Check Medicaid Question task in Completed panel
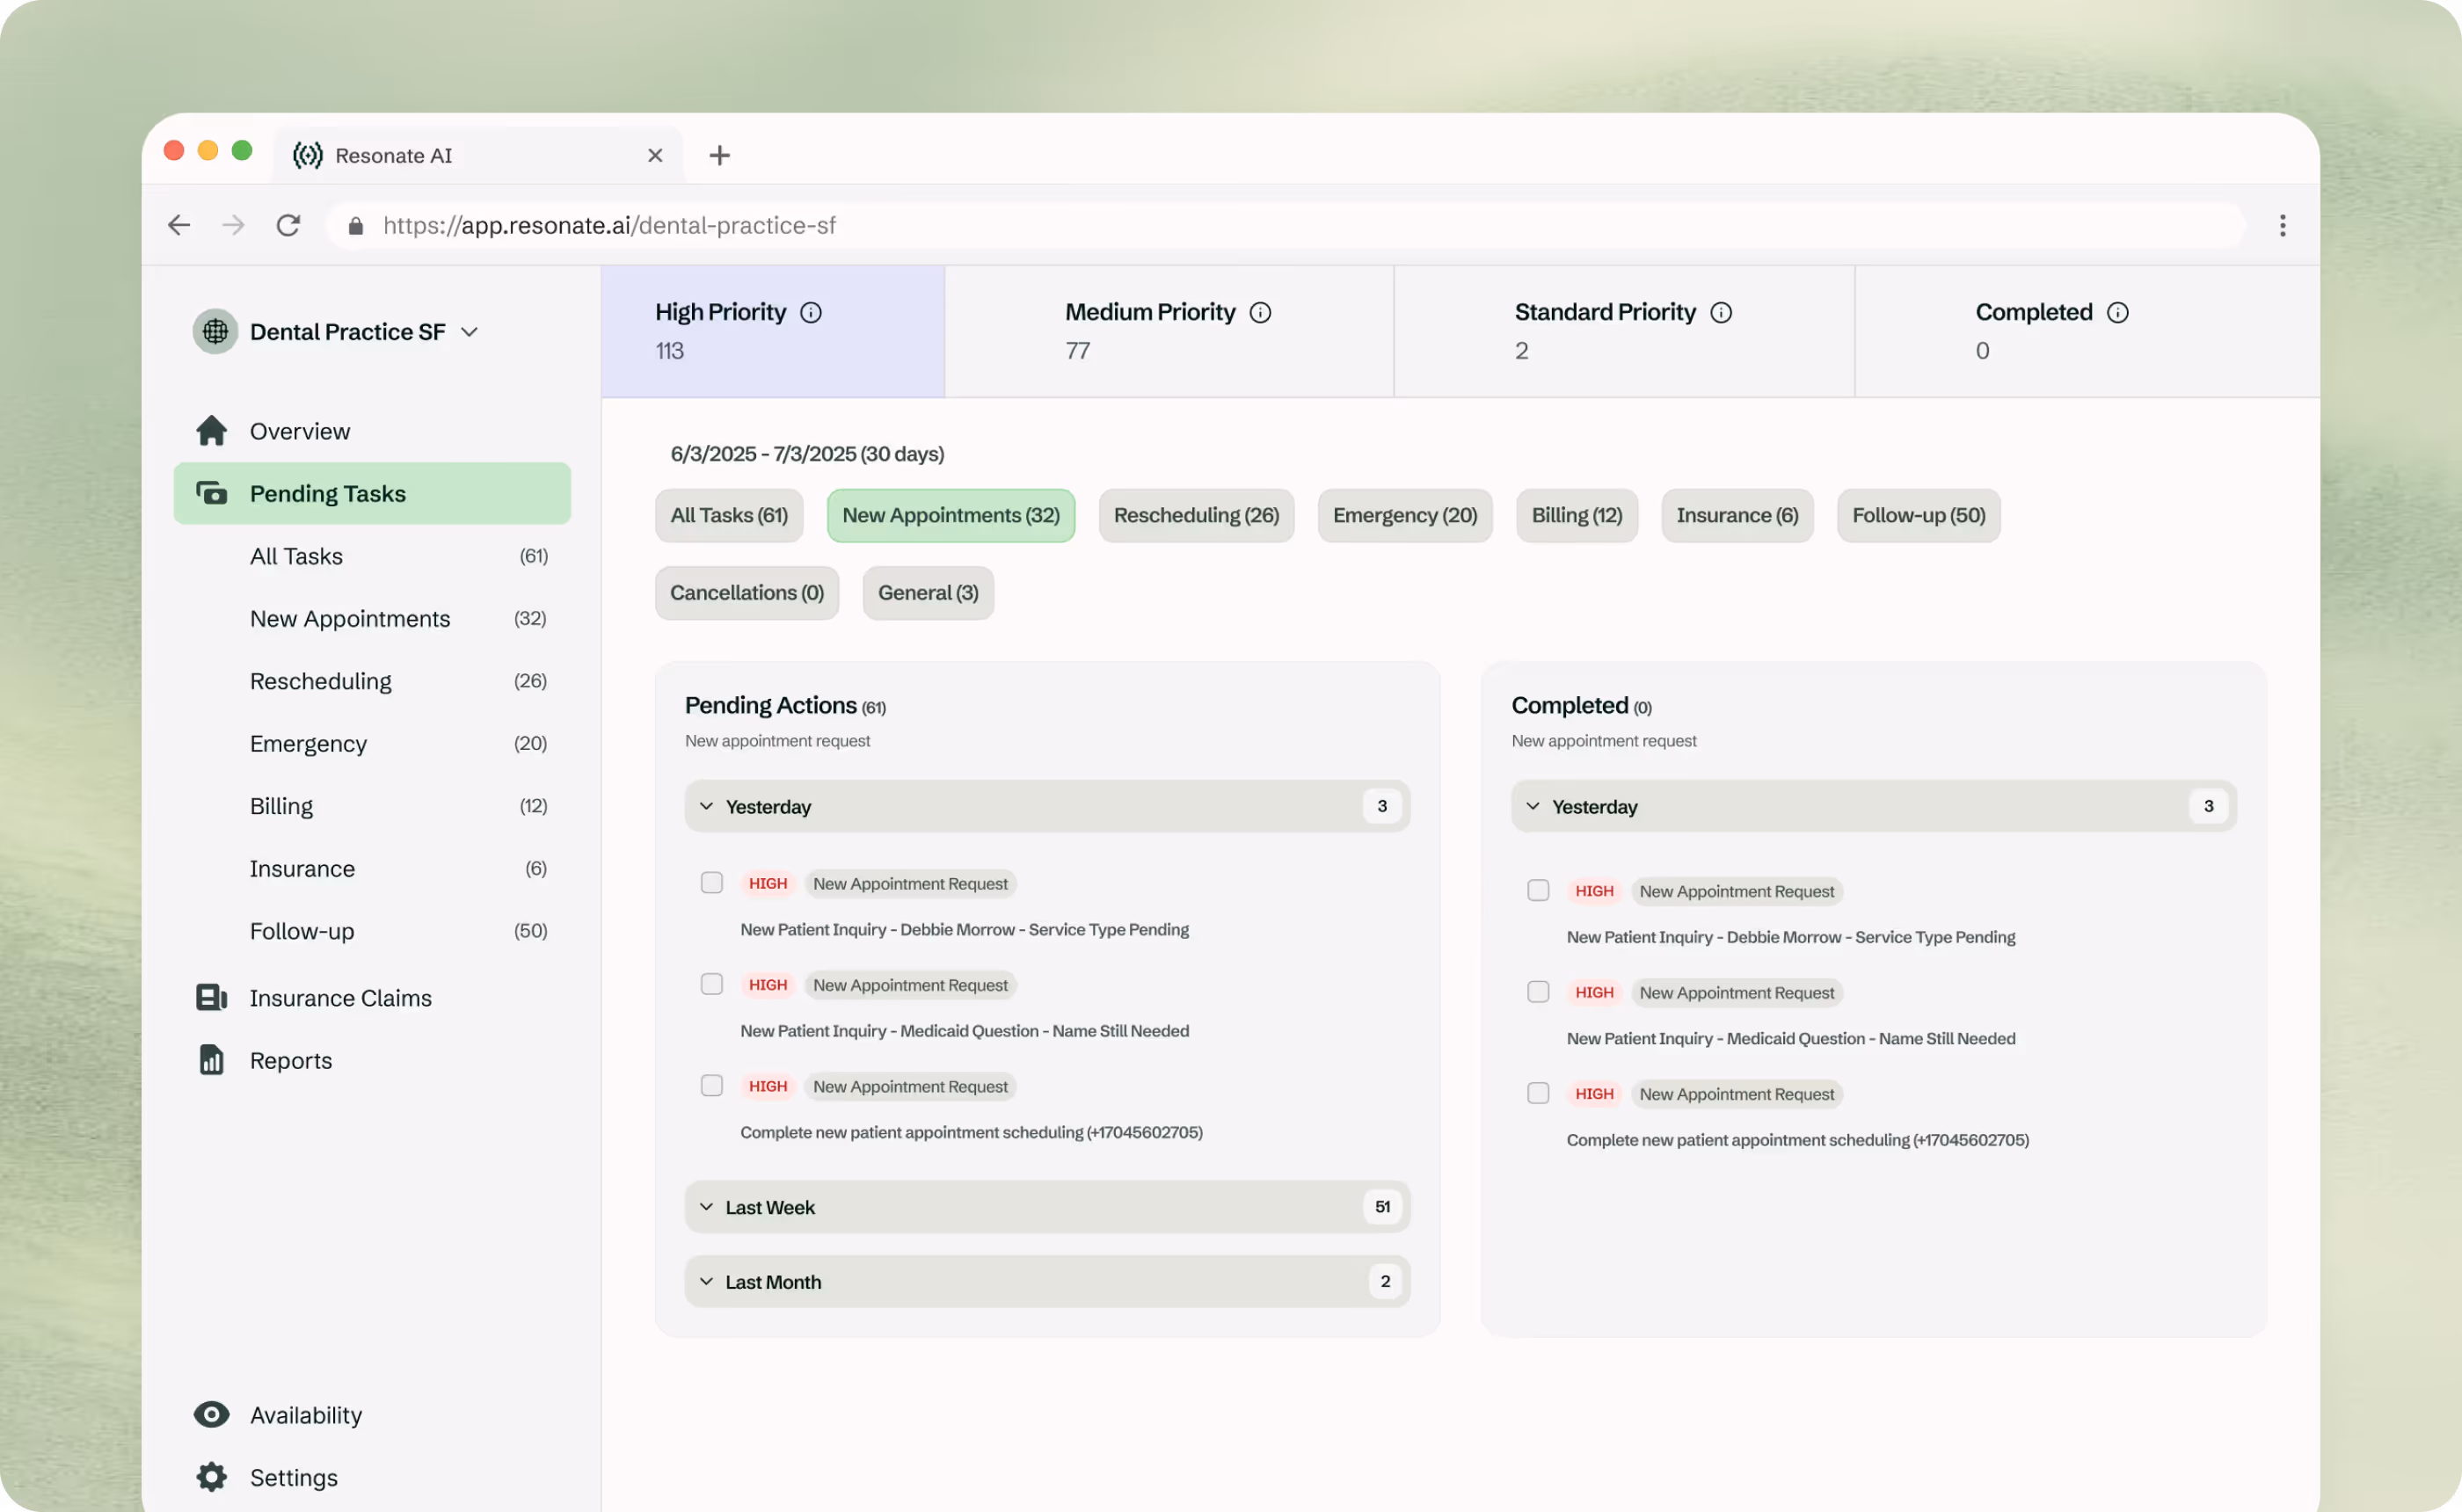2462x1512 pixels. point(1538,992)
